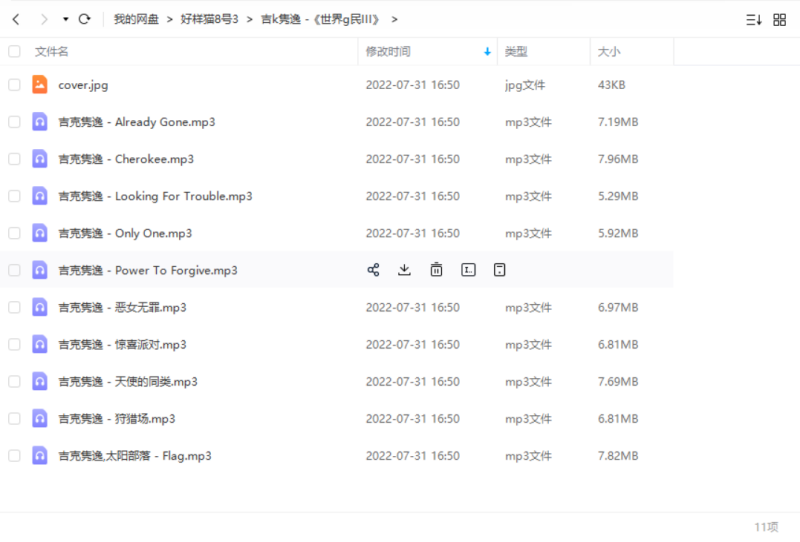
Task: Click the share icon for Power To Forgive.mp3
Action: 373,270
